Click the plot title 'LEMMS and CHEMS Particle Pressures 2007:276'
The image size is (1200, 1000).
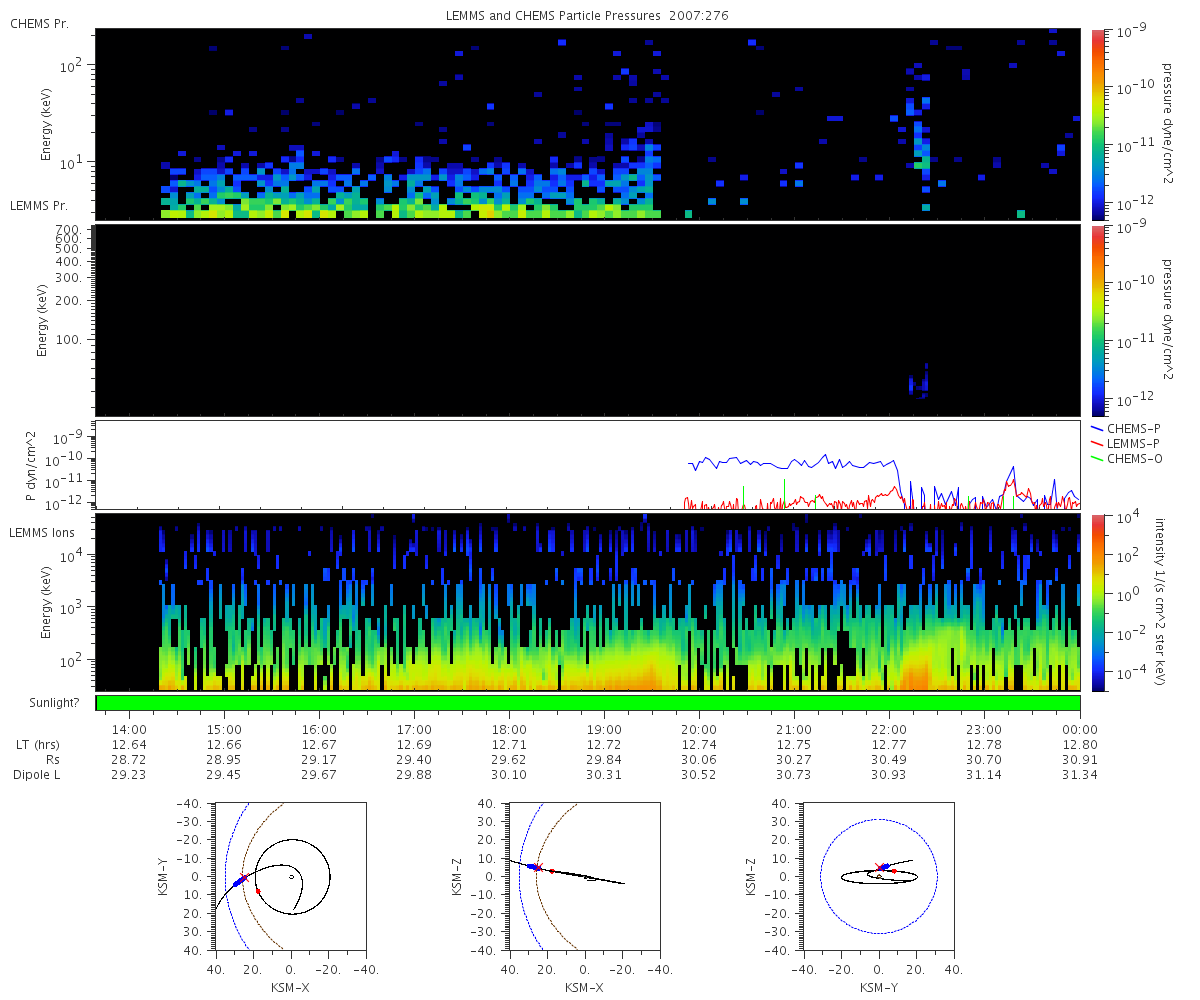(586, 17)
